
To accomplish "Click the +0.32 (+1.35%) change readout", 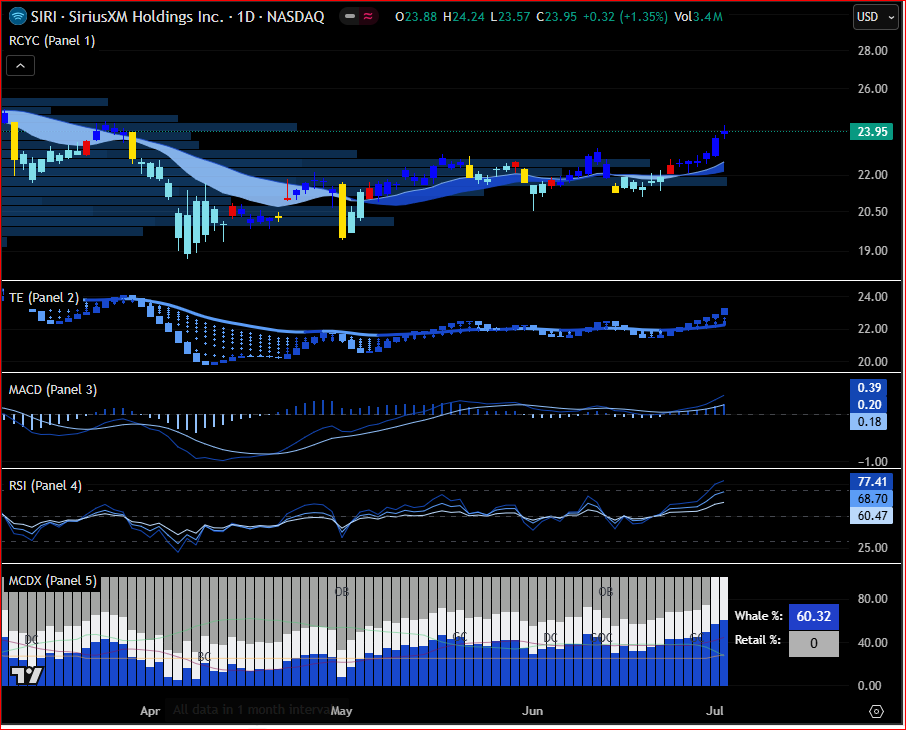I will pos(625,17).
